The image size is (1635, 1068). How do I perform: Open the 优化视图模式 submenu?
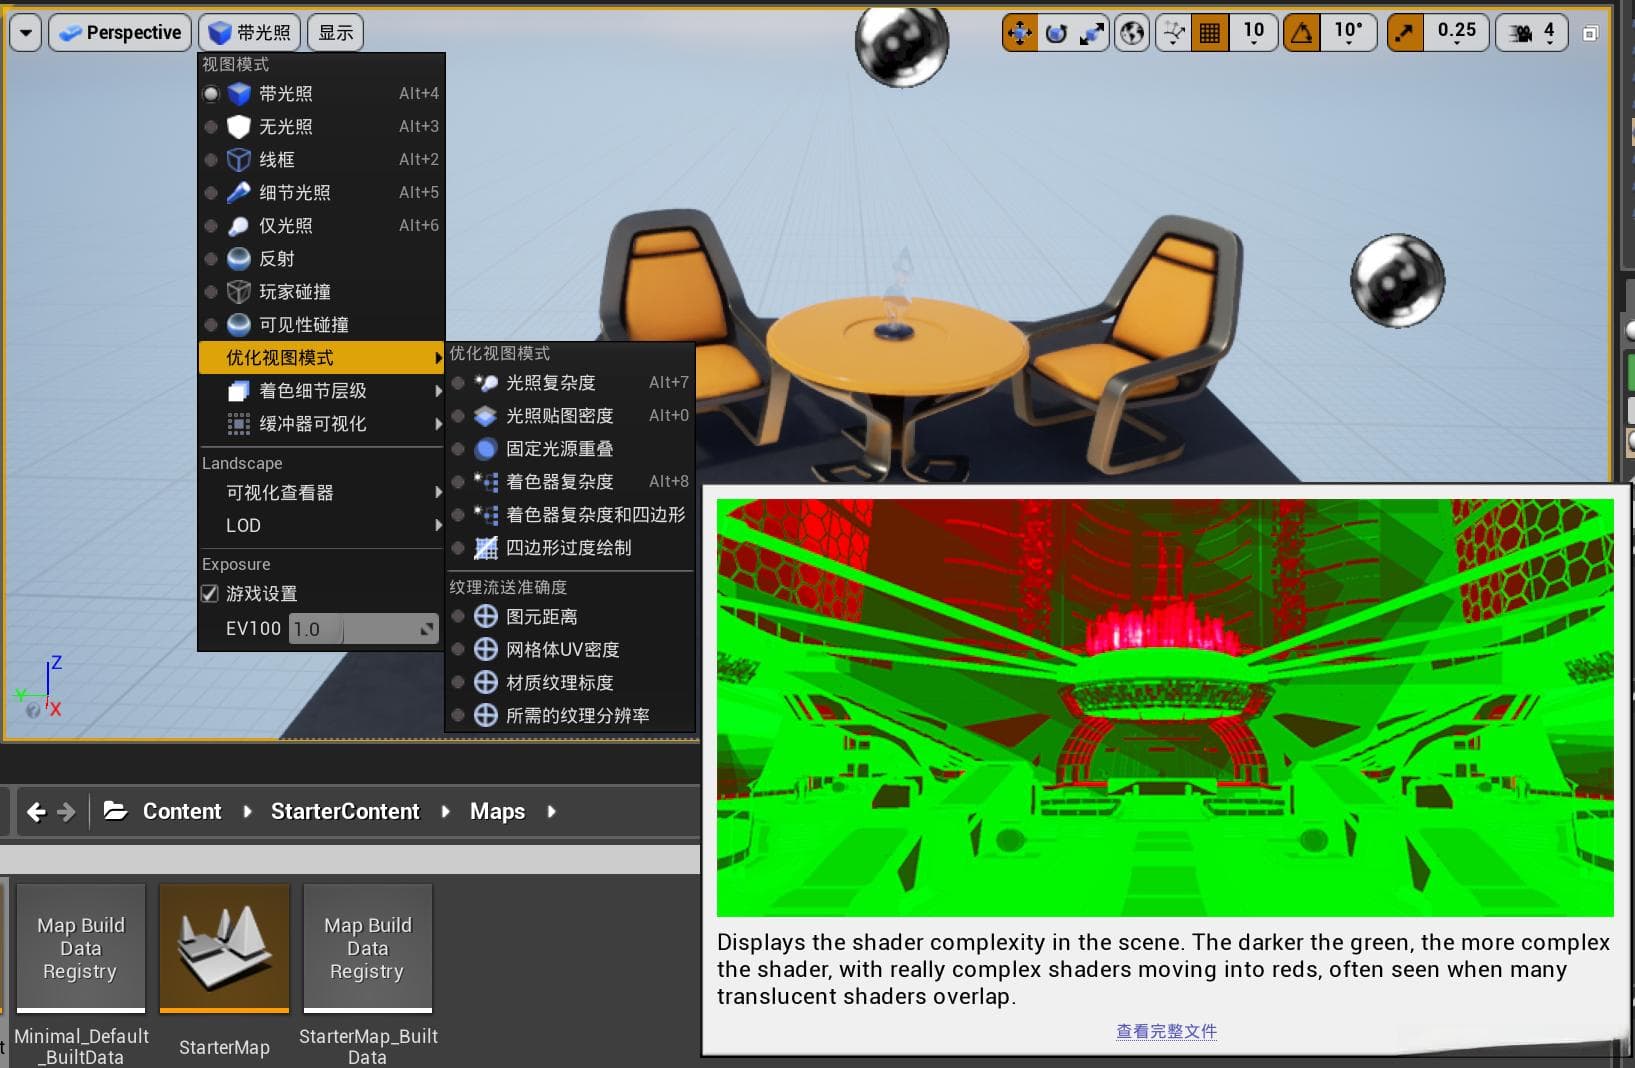[321, 358]
